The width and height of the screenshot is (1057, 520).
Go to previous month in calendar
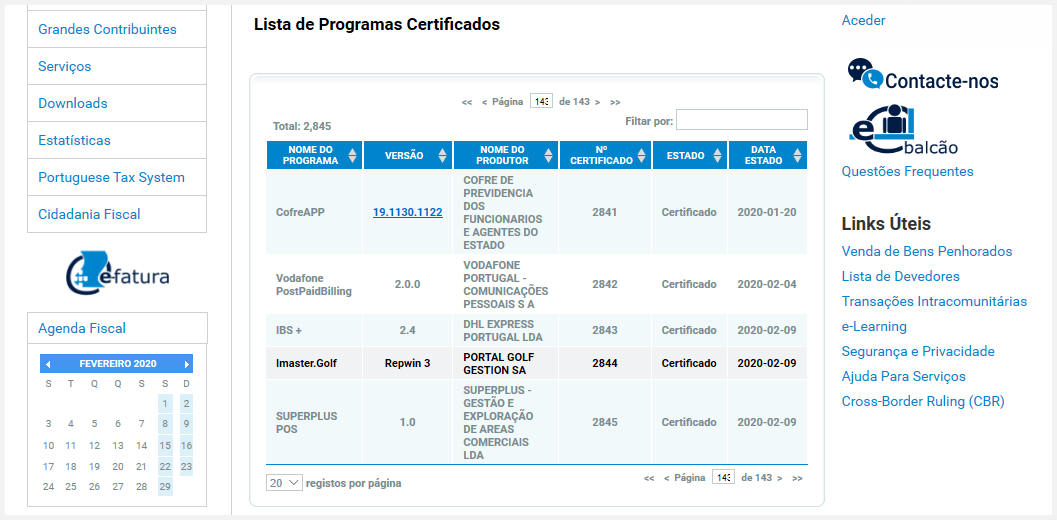click(48, 364)
